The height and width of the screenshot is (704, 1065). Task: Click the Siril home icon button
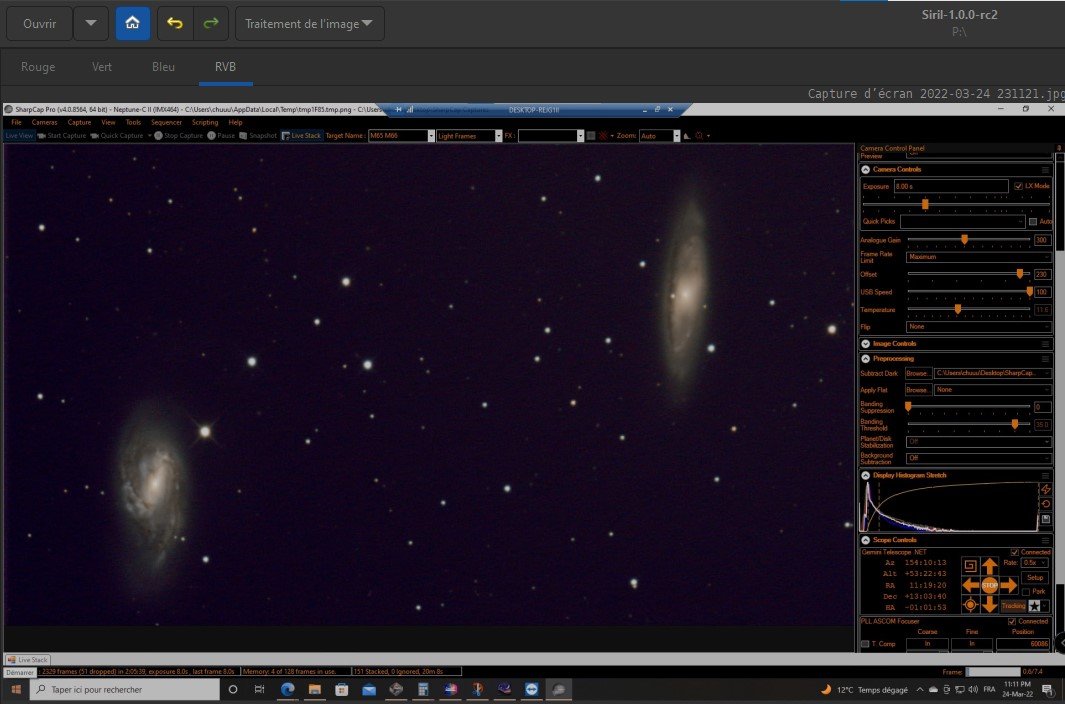click(x=132, y=23)
